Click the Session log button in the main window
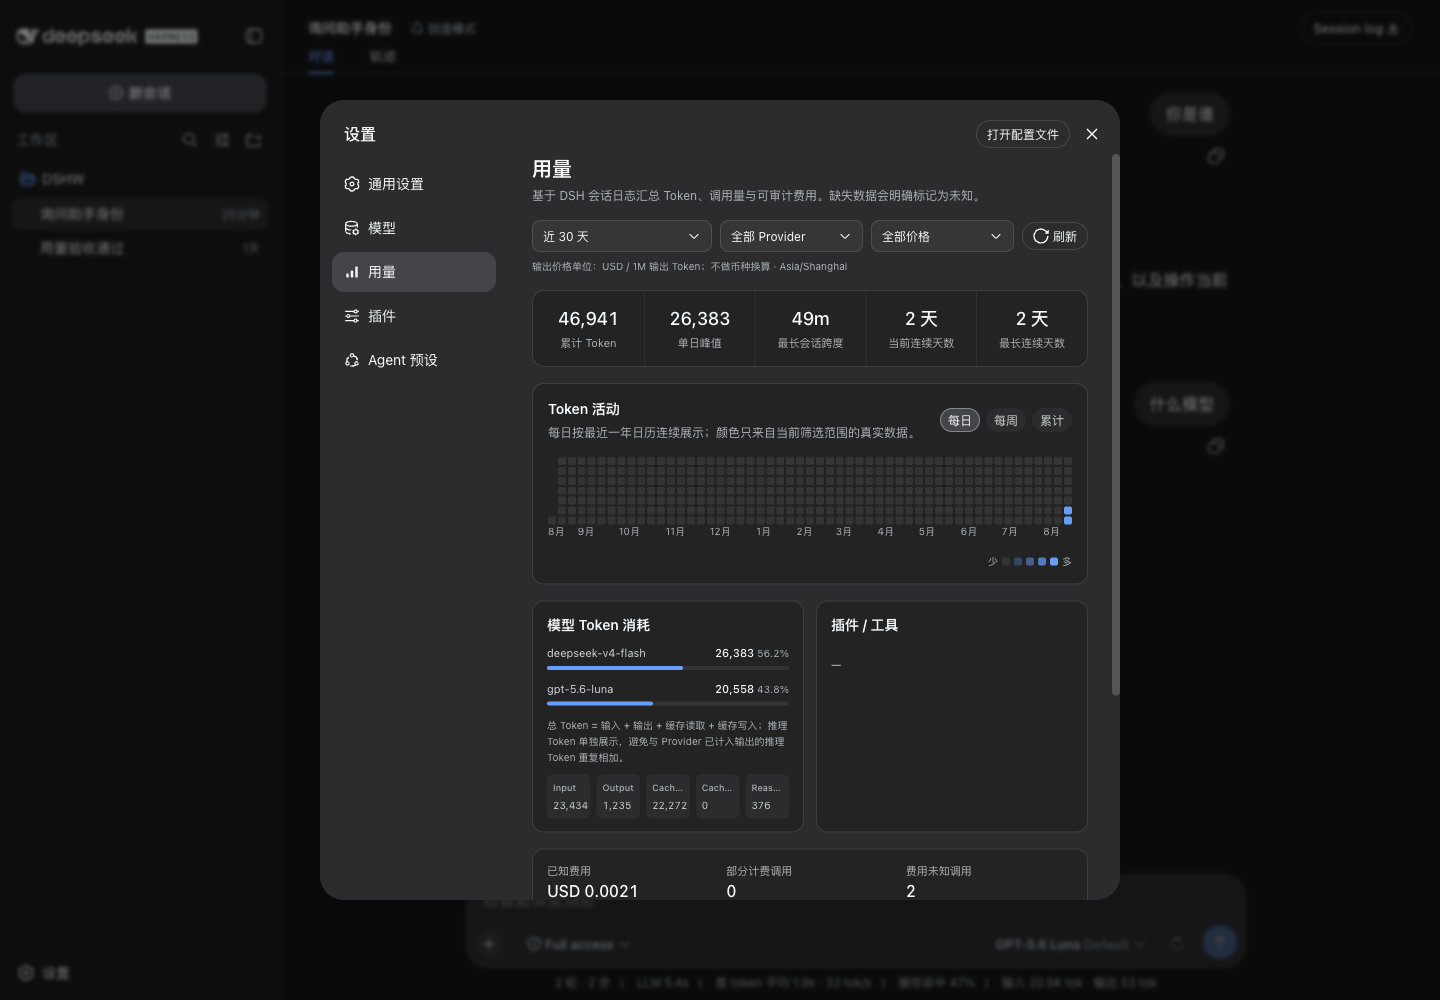 click(1355, 29)
